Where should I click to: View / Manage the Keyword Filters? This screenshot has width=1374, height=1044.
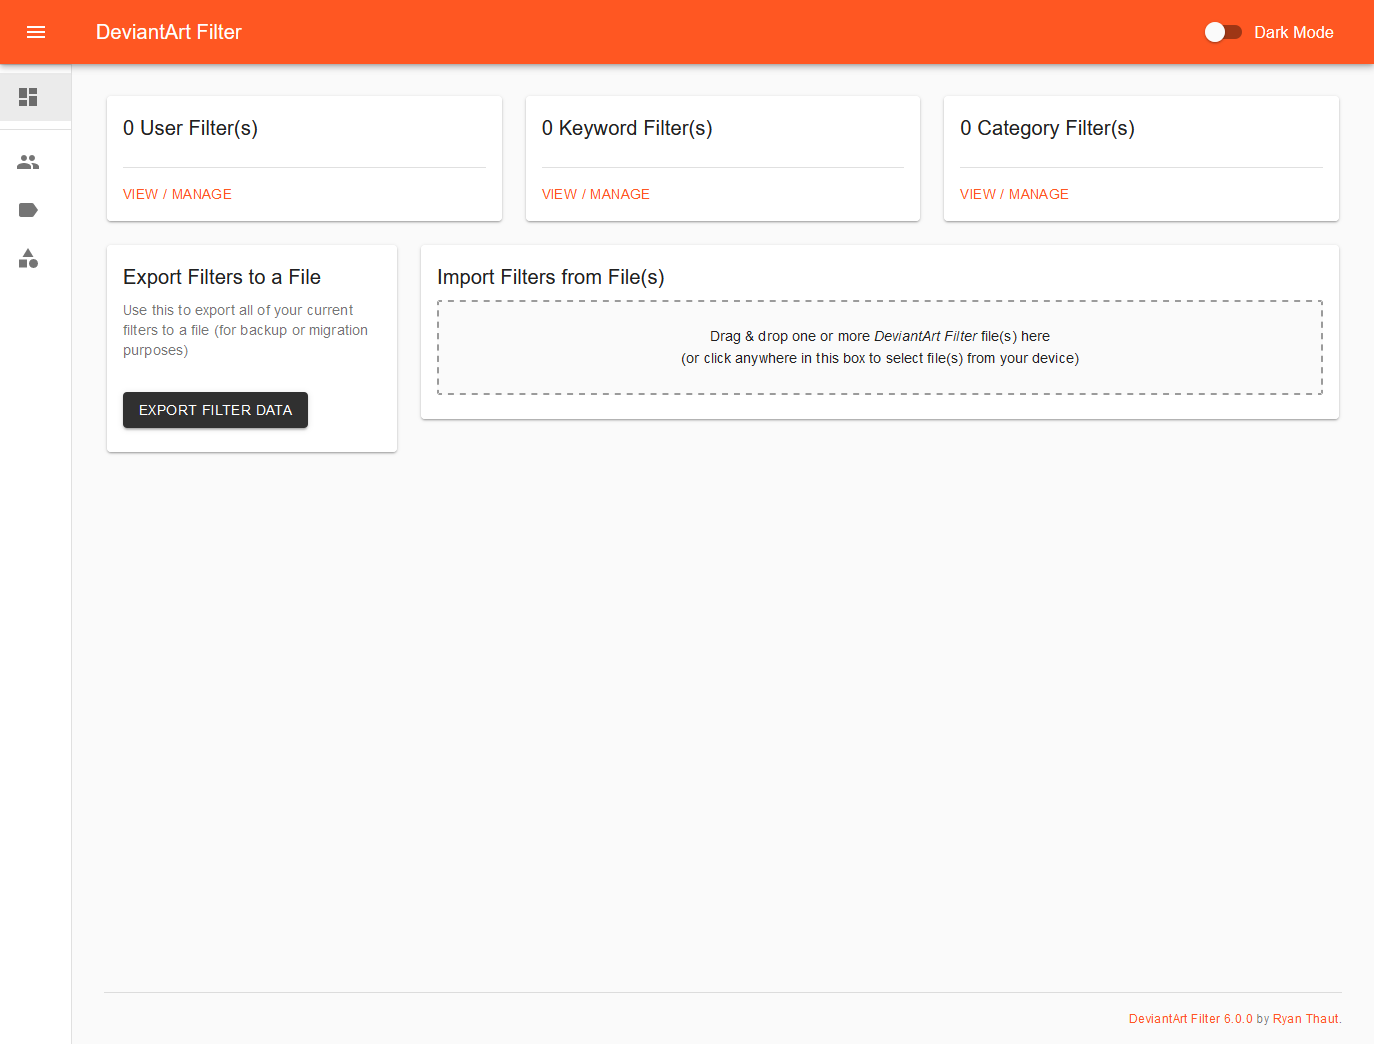click(596, 194)
